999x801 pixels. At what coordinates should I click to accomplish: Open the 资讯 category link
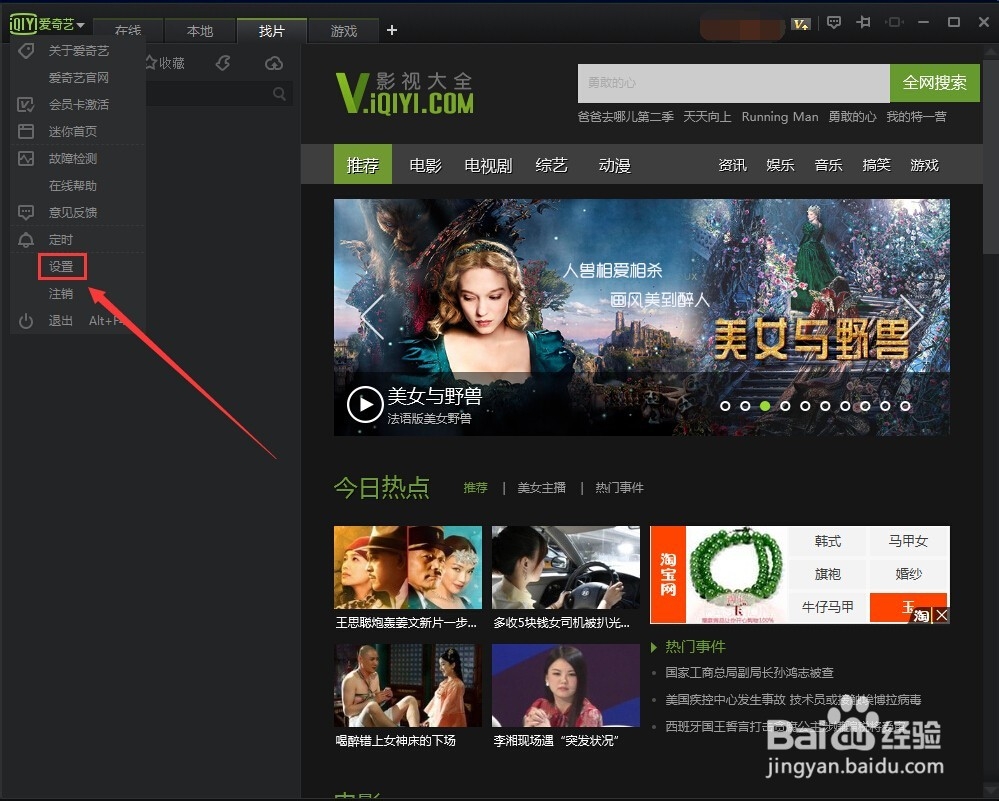[x=732, y=165]
